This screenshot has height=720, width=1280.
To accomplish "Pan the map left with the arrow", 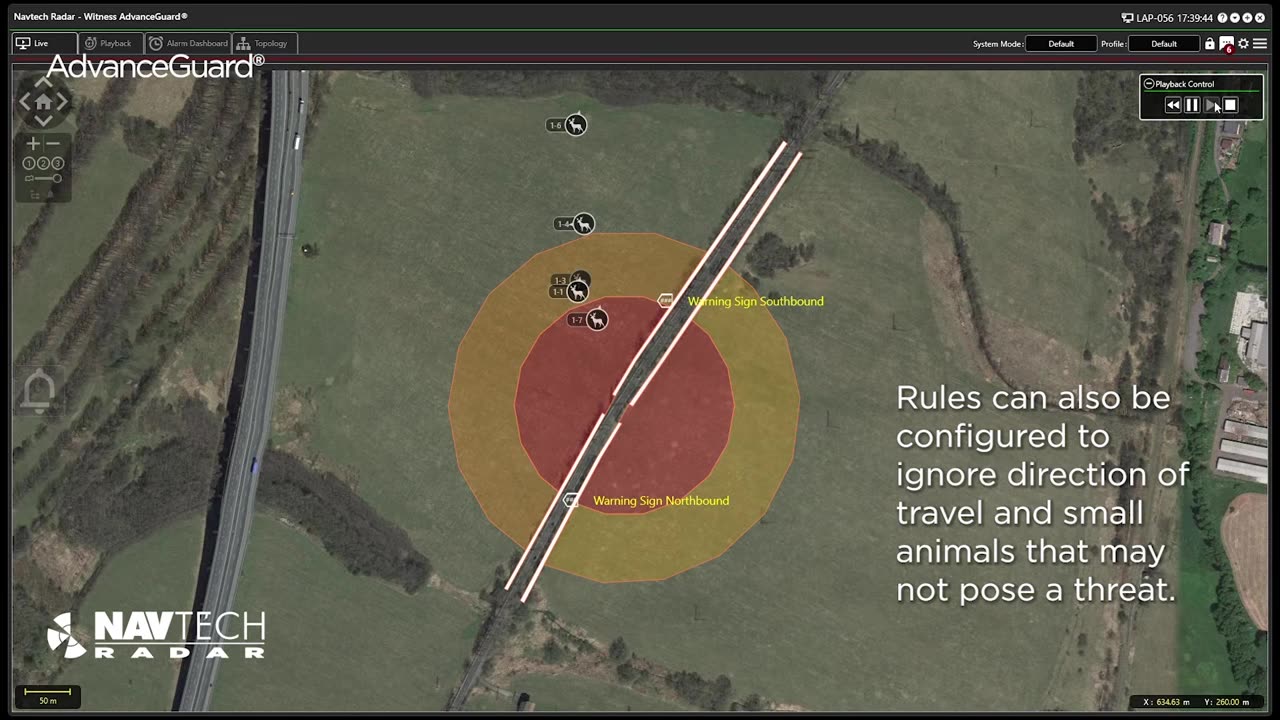I will pos(25,101).
